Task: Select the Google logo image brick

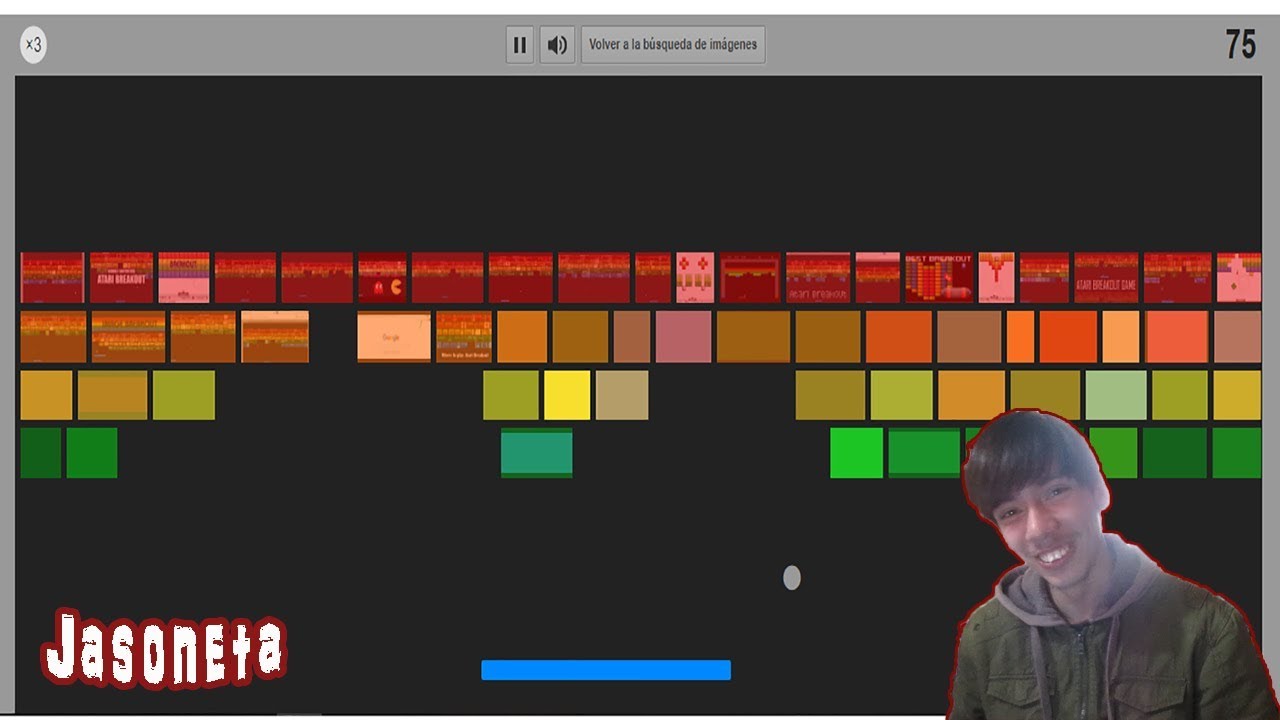Action: 394,337
